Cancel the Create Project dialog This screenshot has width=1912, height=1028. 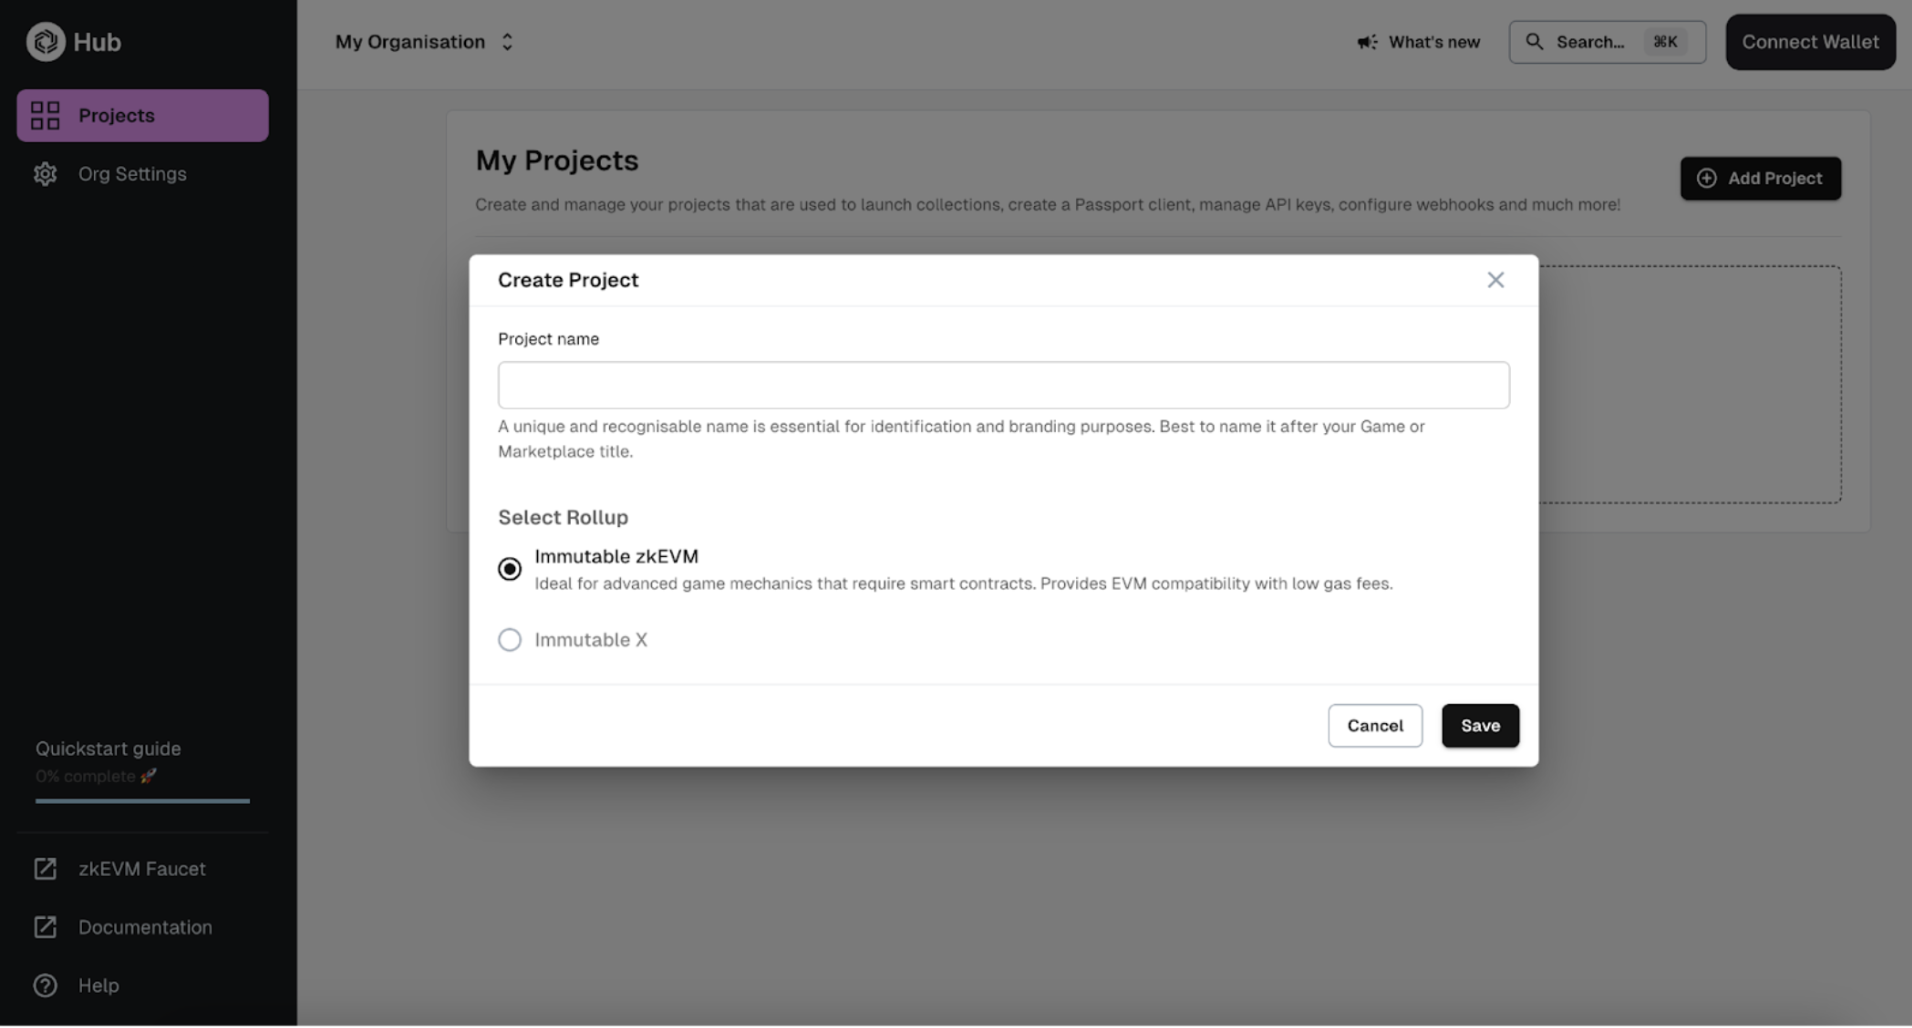(1375, 726)
